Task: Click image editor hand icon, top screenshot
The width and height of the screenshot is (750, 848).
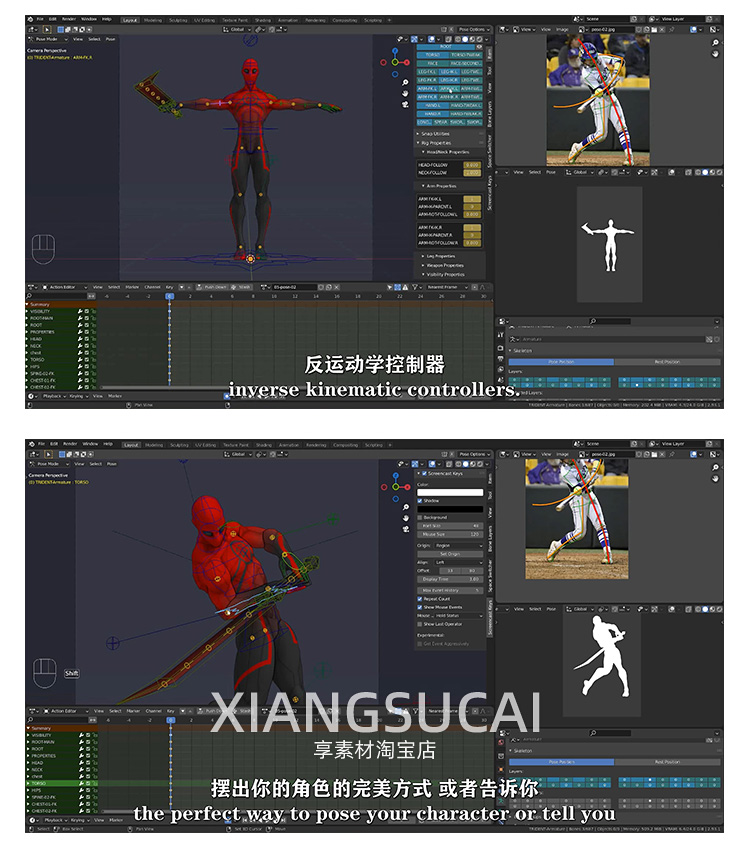Action: pyautogui.click(x=715, y=54)
